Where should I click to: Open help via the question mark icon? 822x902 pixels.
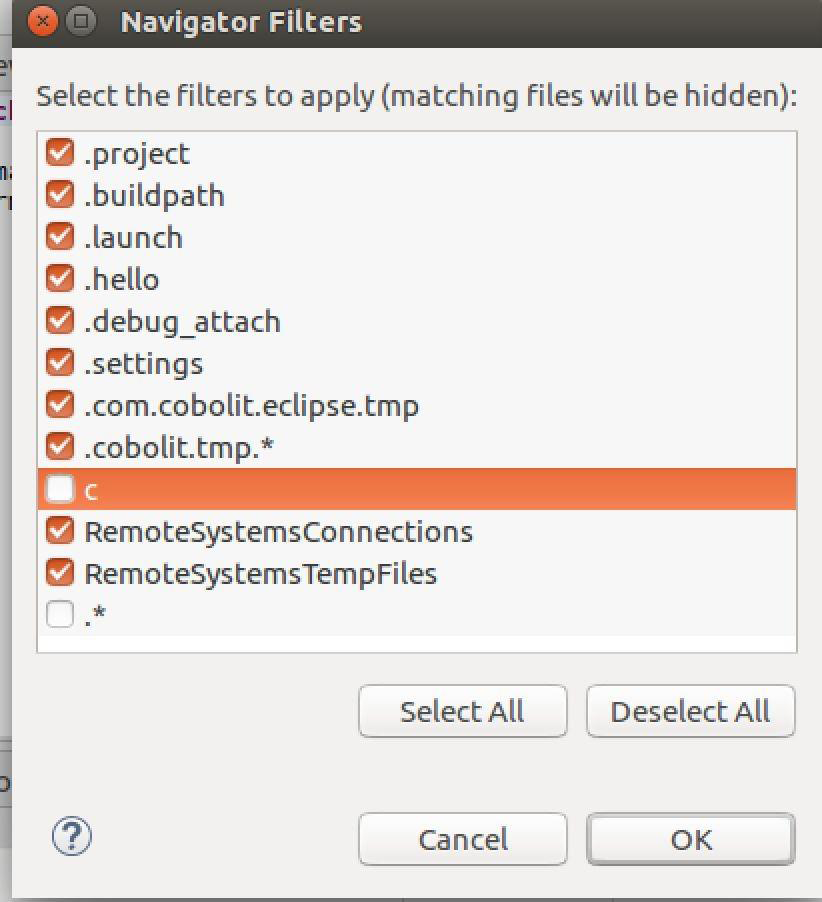click(70, 838)
